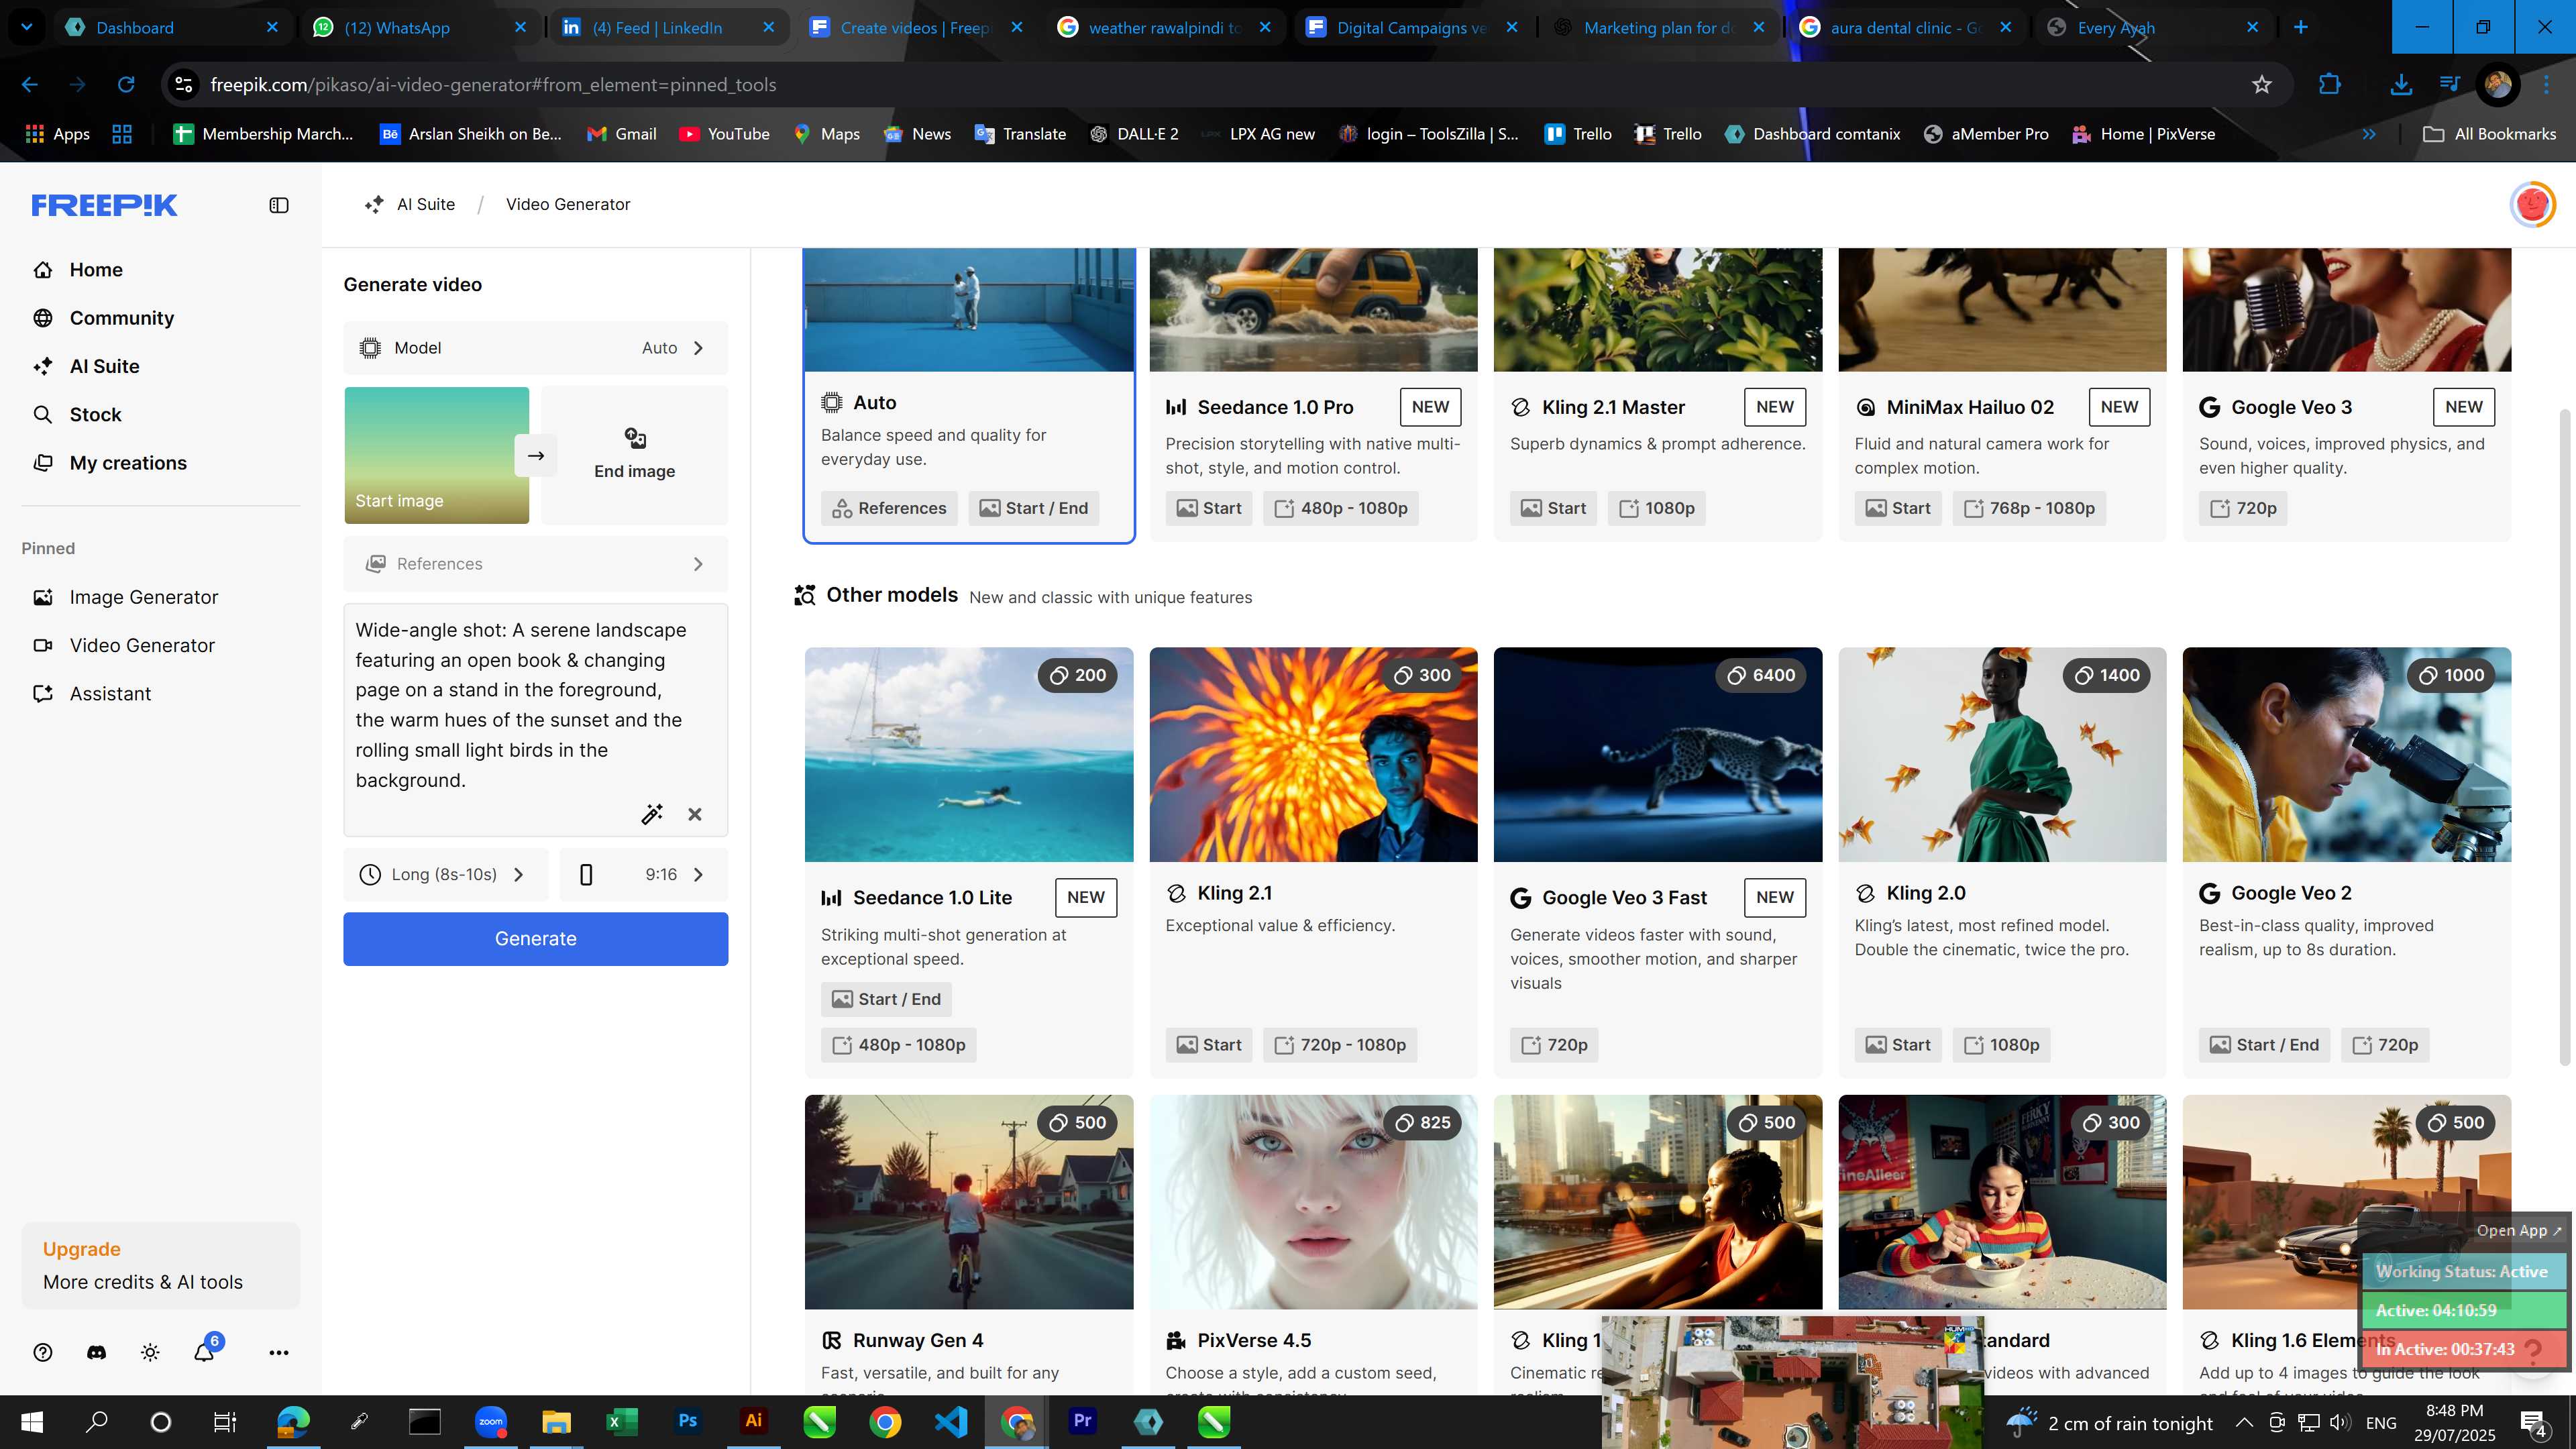This screenshot has height=1449, width=2576.
Task: Open Discord icon in sidebar footer
Action: click(x=96, y=1352)
